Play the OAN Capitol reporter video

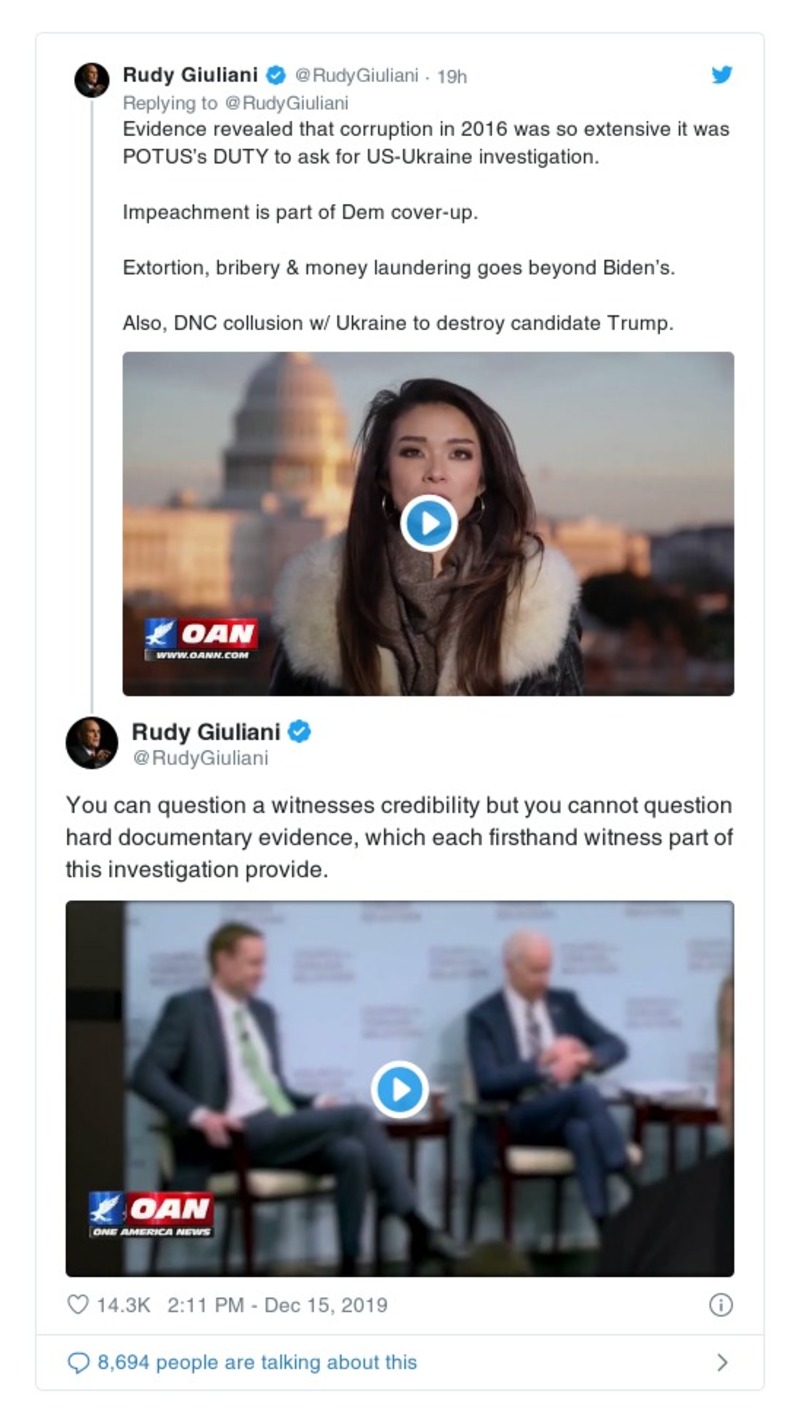[429, 523]
